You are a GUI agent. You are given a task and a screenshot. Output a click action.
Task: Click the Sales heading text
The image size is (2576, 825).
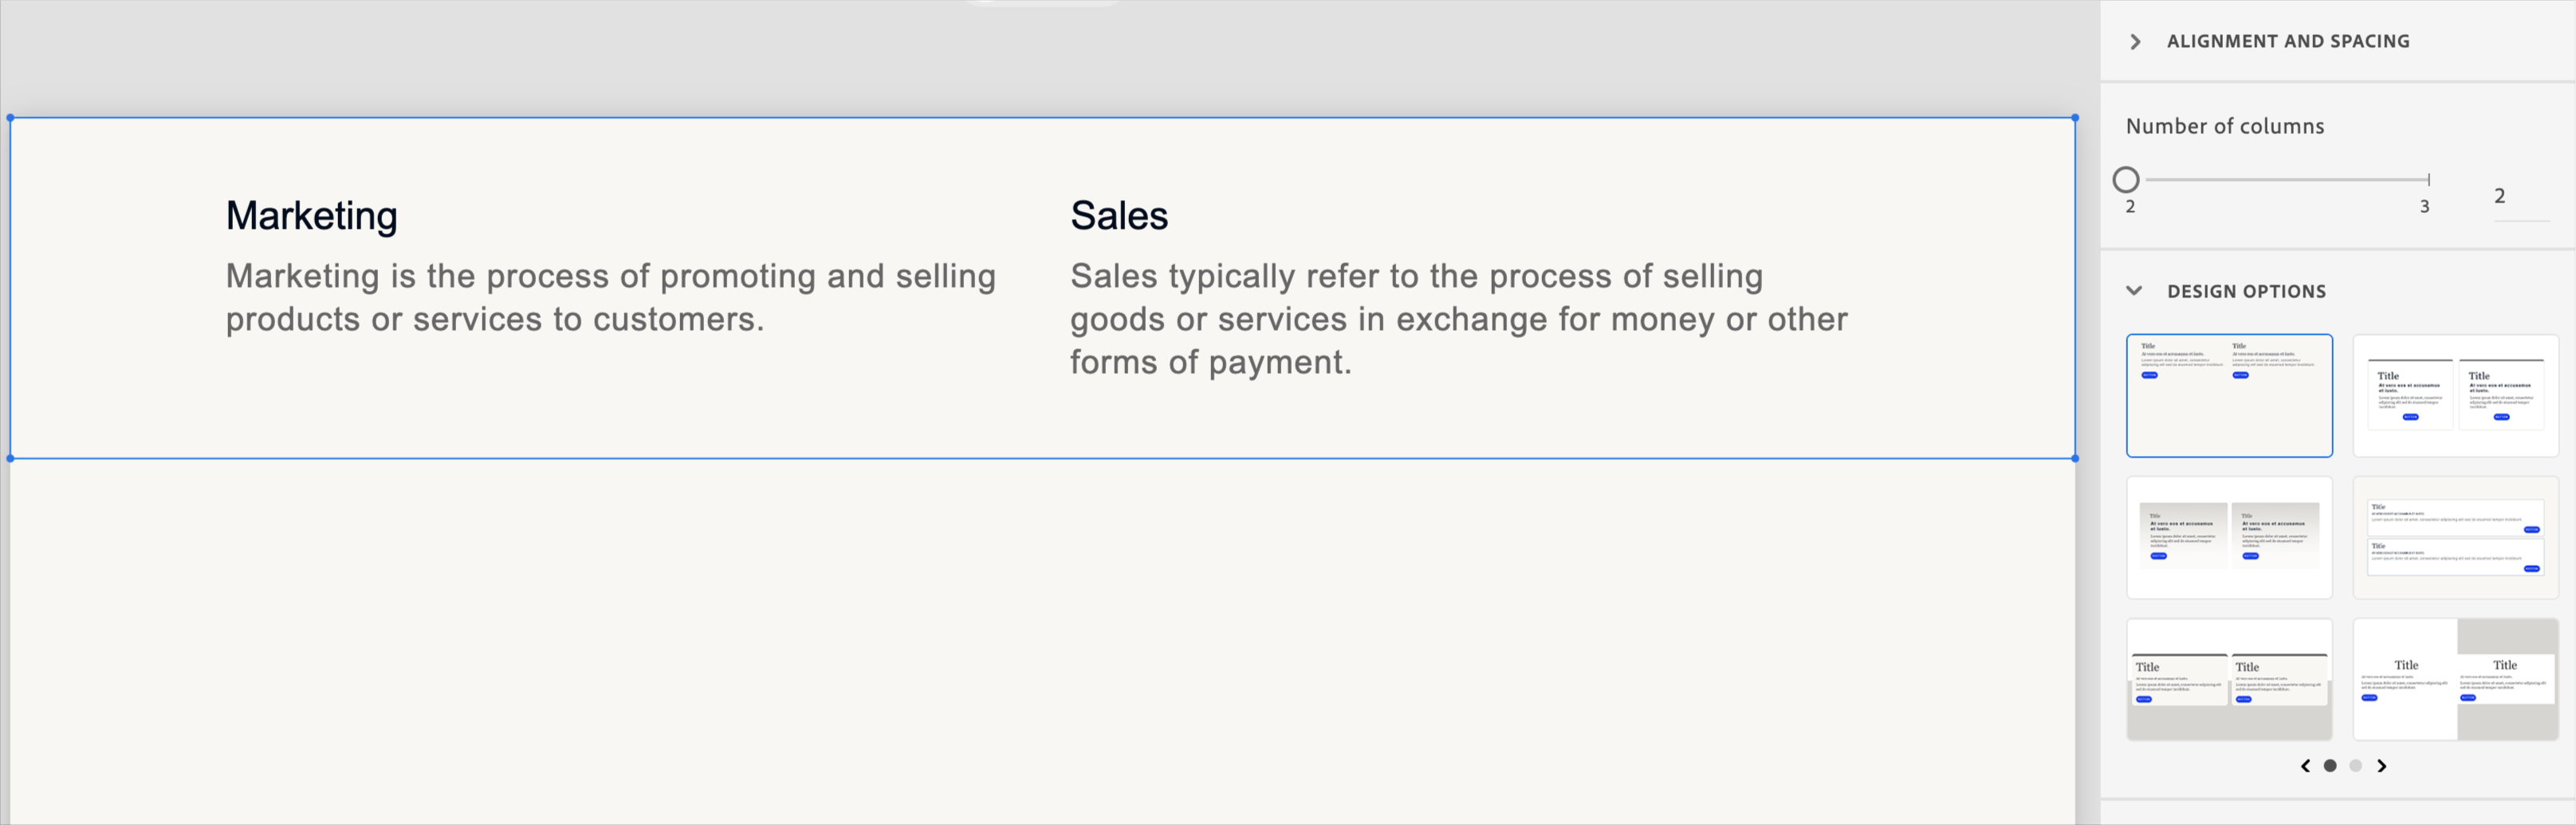pyautogui.click(x=1119, y=215)
